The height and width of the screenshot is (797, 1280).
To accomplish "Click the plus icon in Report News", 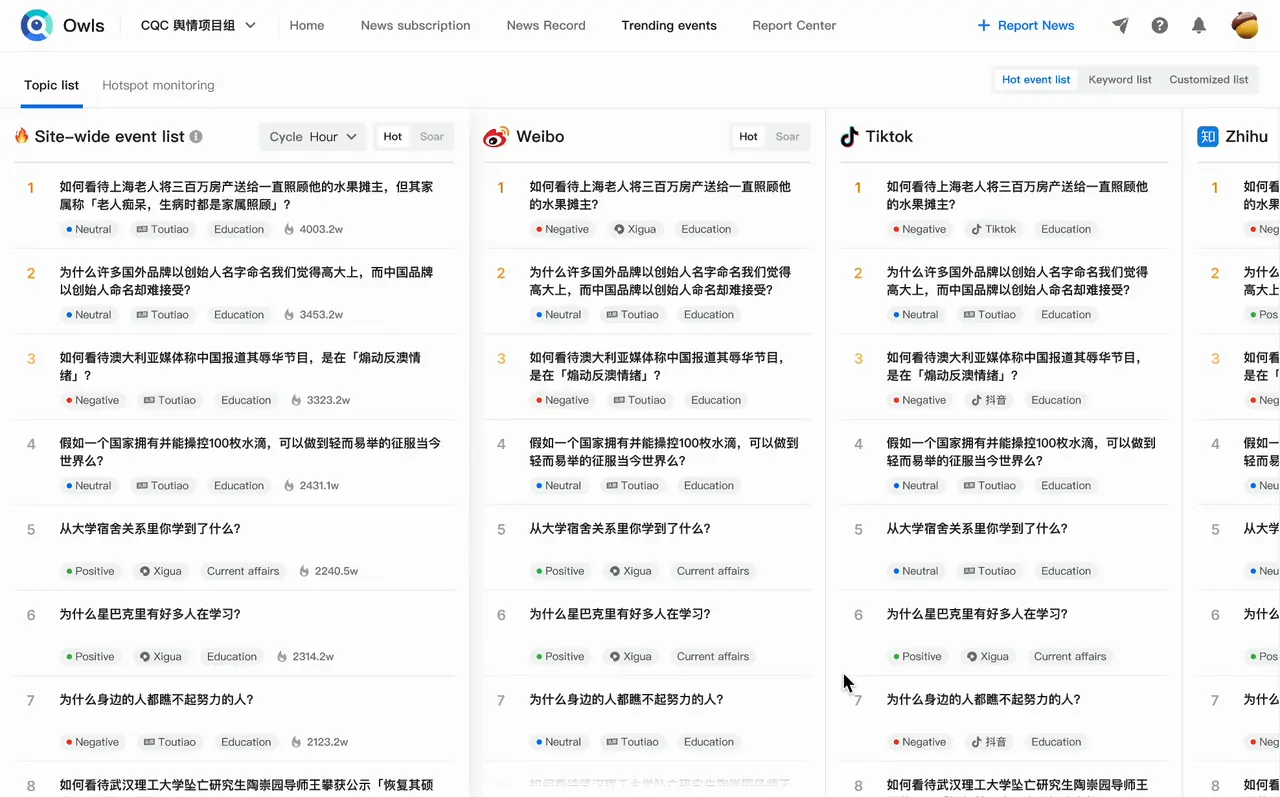I will pos(983,25).
